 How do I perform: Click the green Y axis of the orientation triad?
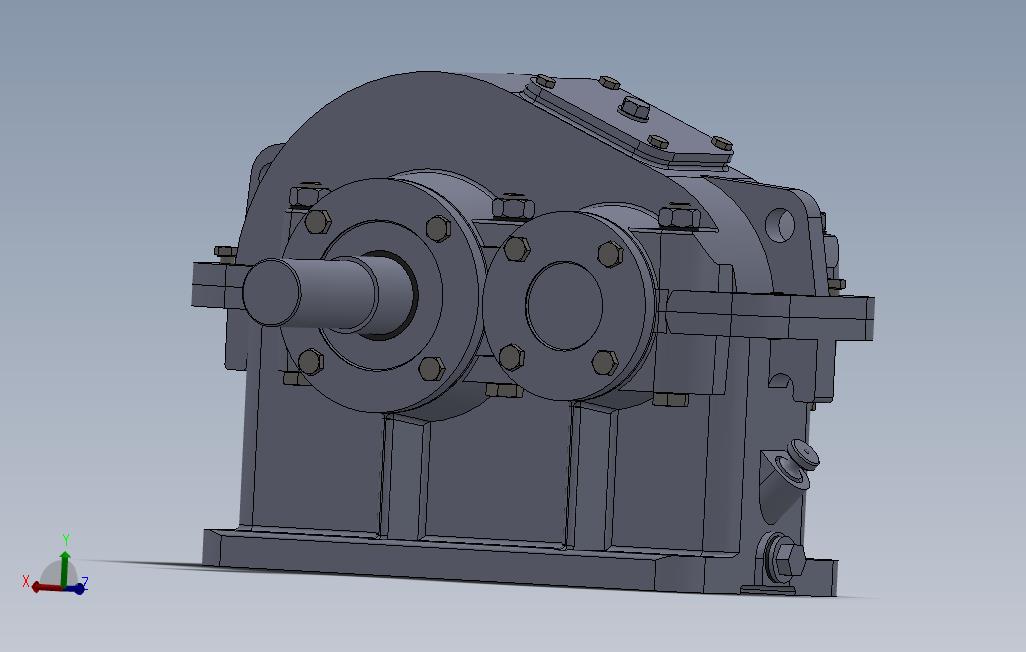pyautogui.click(x=65, y=568)
